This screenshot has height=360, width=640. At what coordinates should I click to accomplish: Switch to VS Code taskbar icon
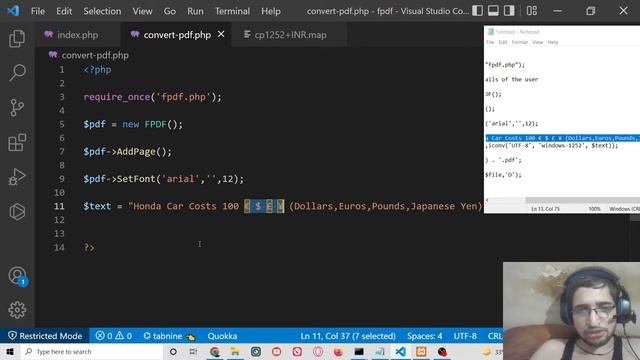400,351
